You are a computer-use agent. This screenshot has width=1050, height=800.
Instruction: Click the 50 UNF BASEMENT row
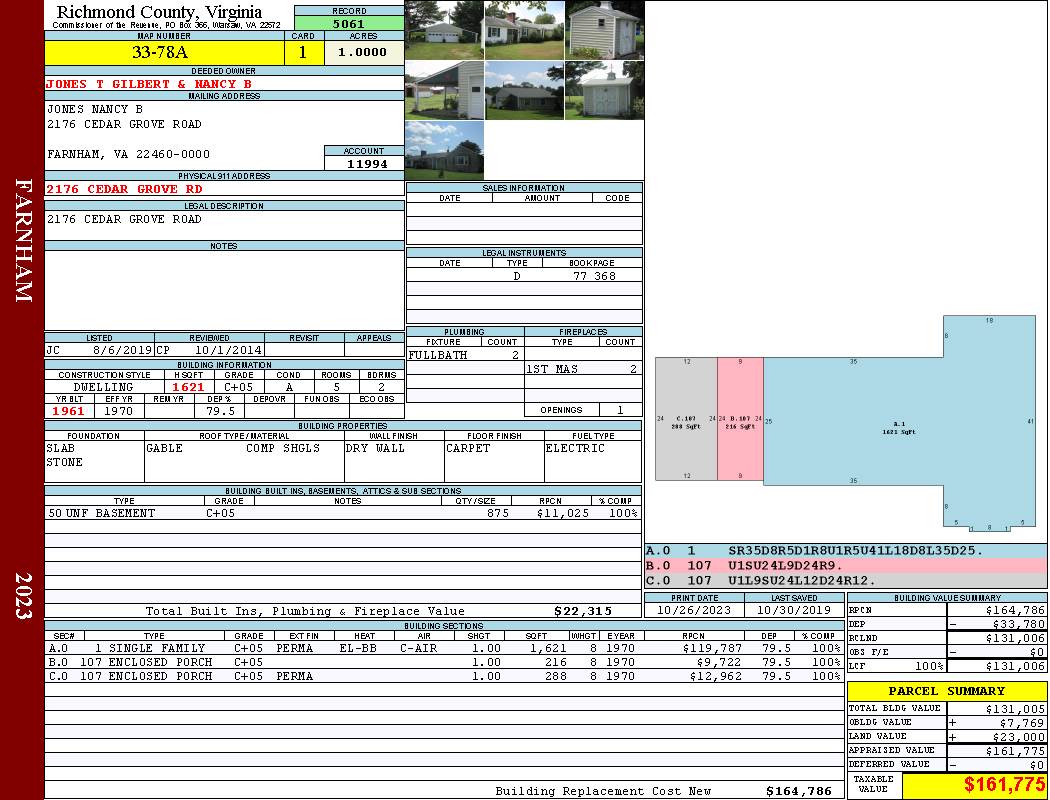(343, 513)
